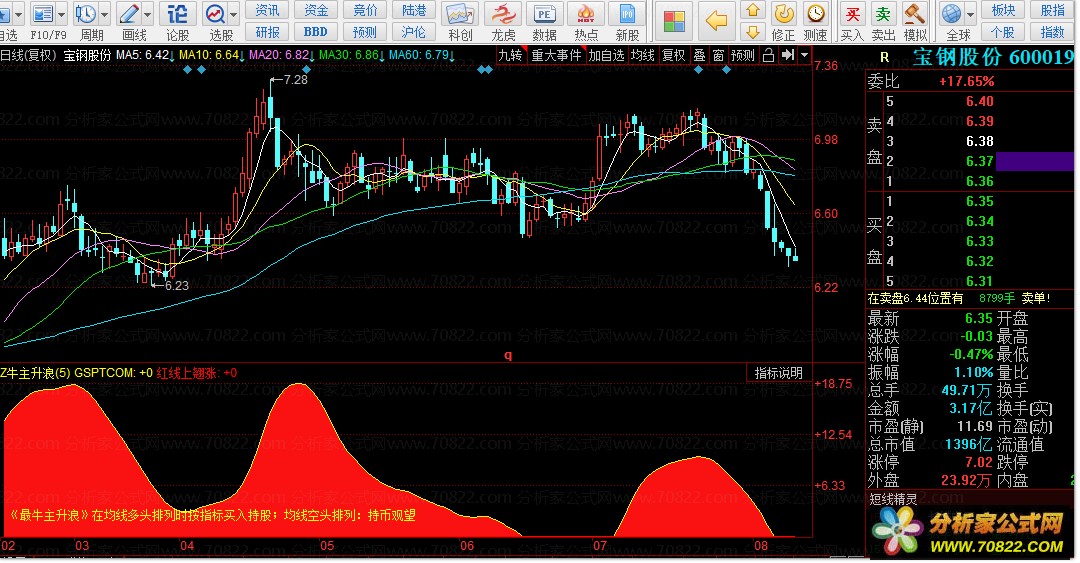Click the 资讯 news button
1080x563 pixels.
pyautogui.click(x=267, y=10)
